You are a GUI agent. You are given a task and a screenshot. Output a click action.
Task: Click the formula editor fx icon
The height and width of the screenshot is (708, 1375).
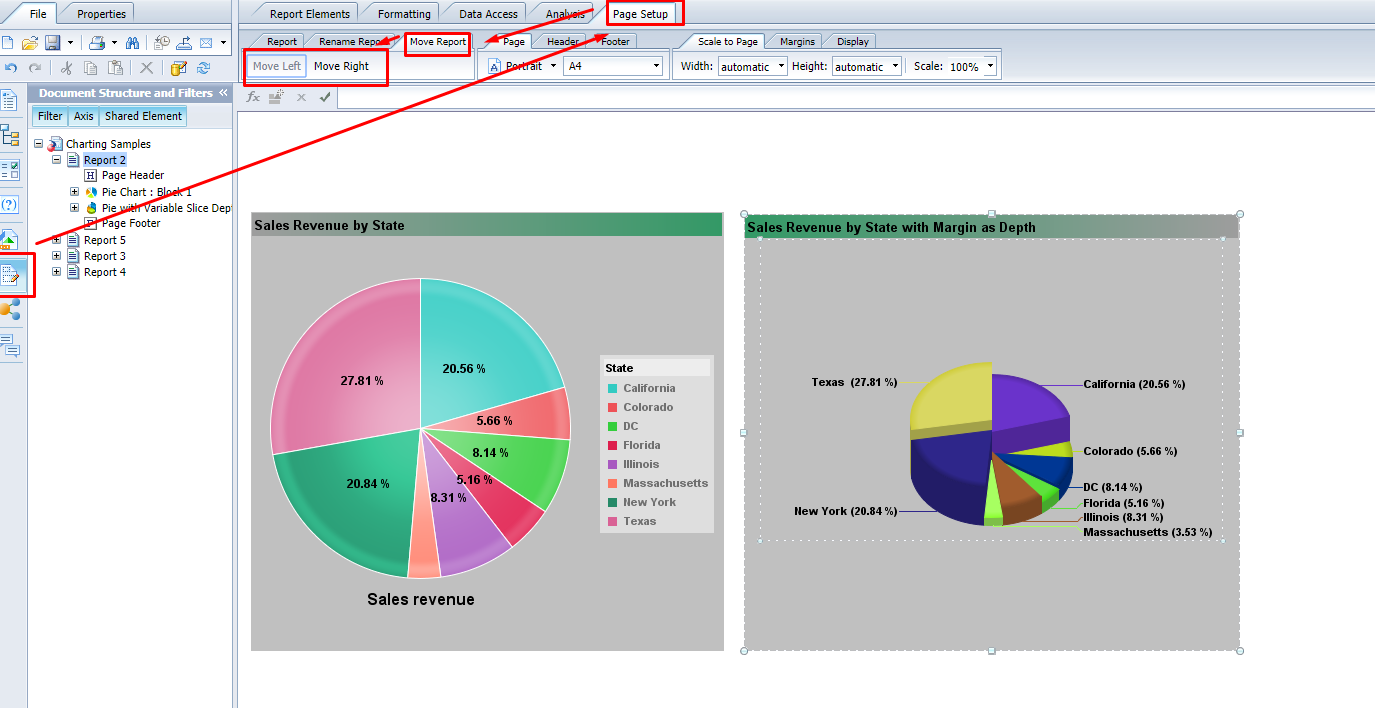point(253,97)
